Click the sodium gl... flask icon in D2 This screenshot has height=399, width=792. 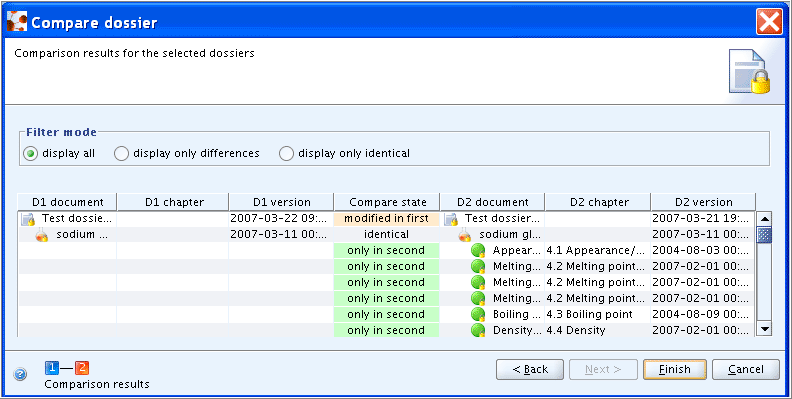(x=465, y=235)
